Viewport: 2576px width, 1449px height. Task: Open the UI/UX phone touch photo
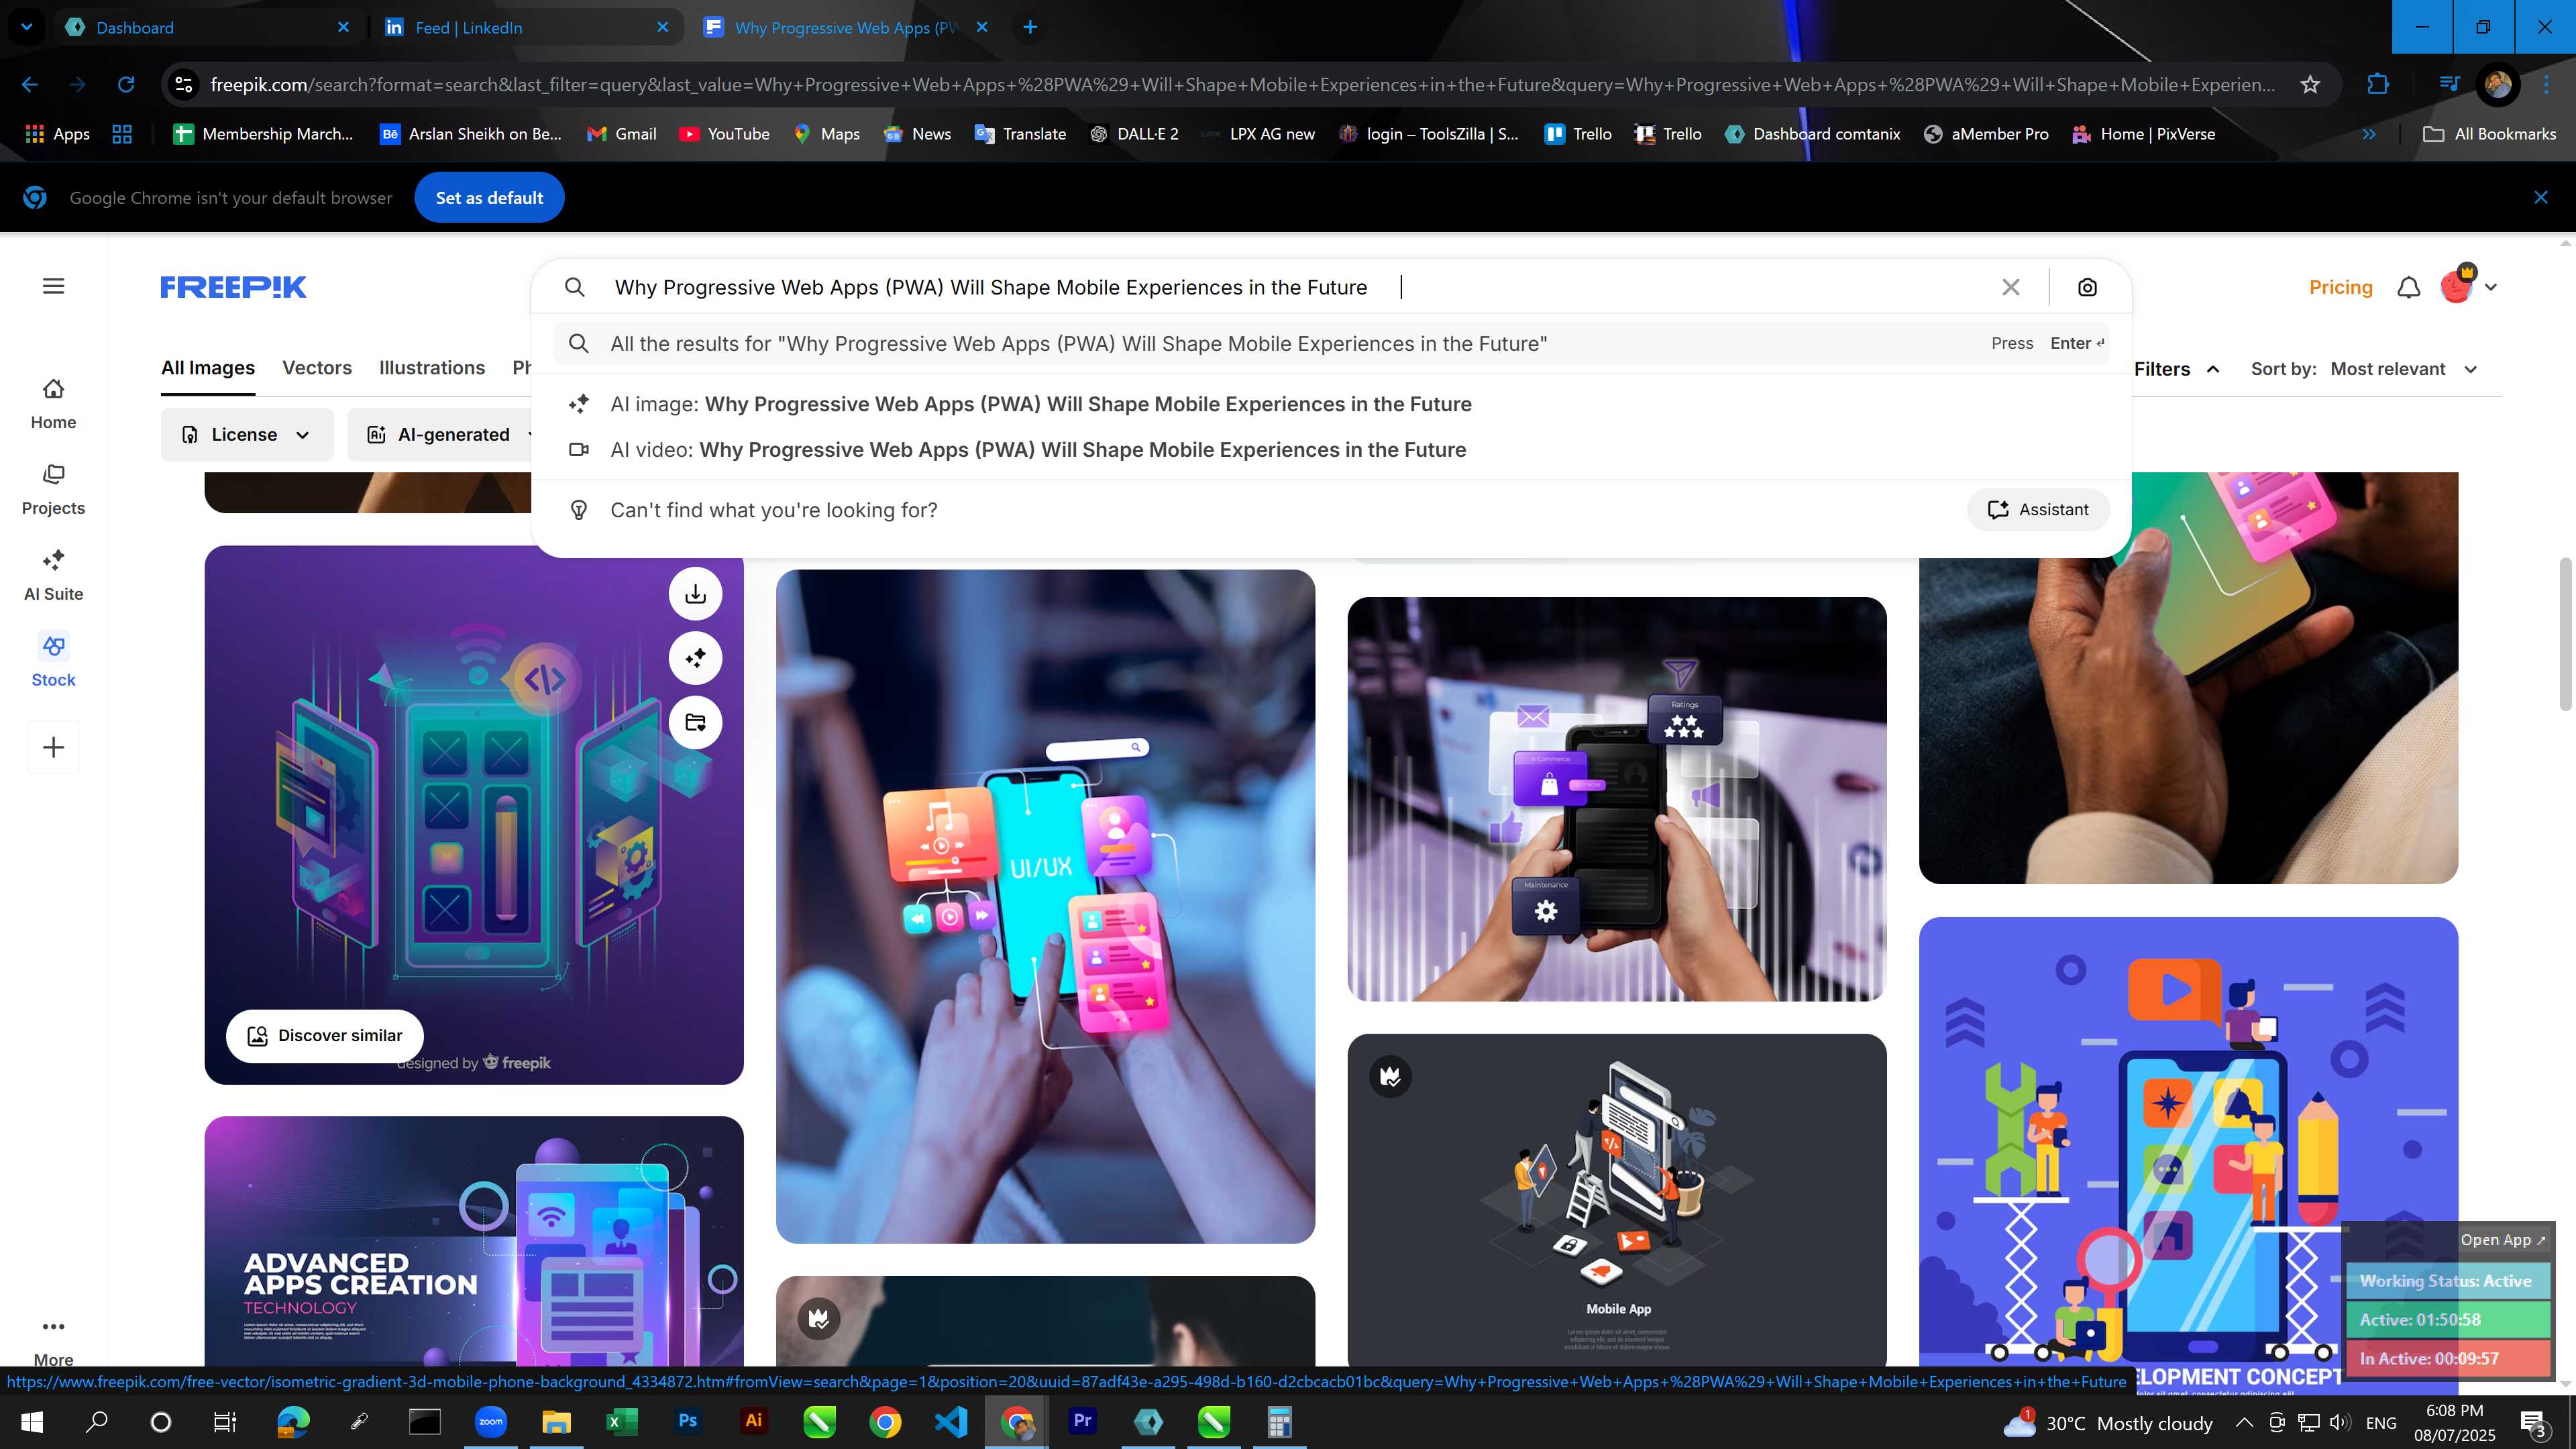coord(1045,906)
